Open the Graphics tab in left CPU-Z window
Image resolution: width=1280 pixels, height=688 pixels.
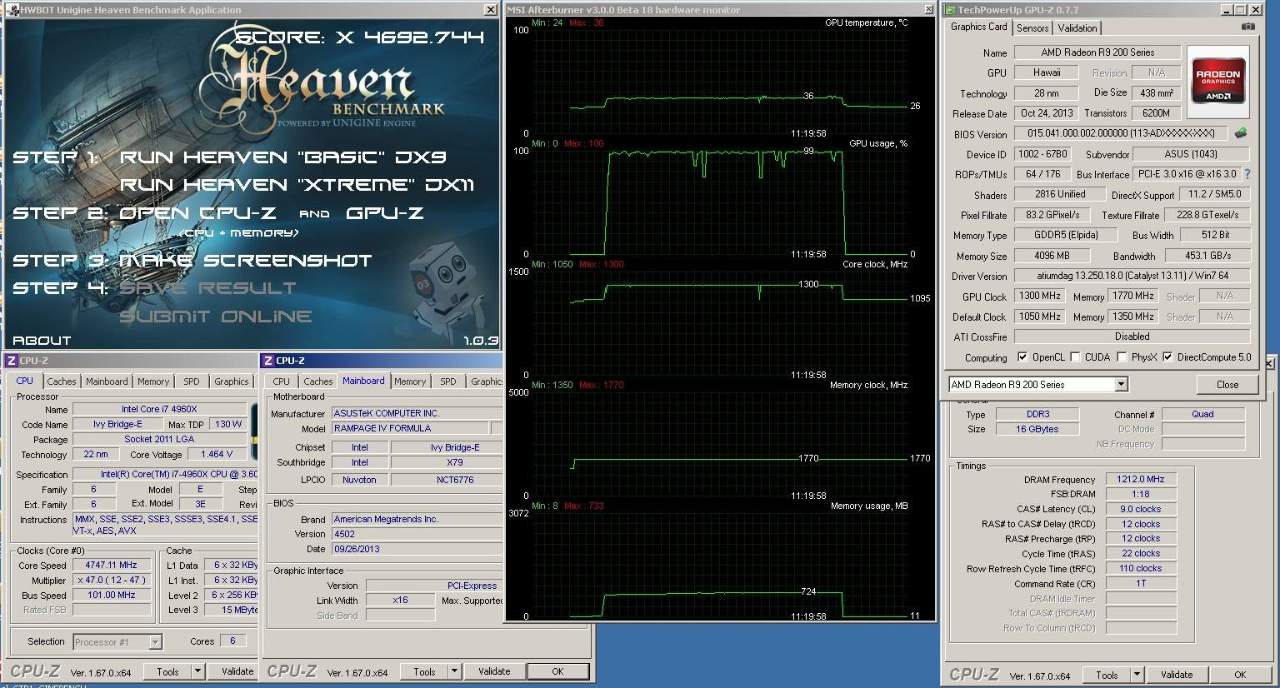(x=232, y=381)
